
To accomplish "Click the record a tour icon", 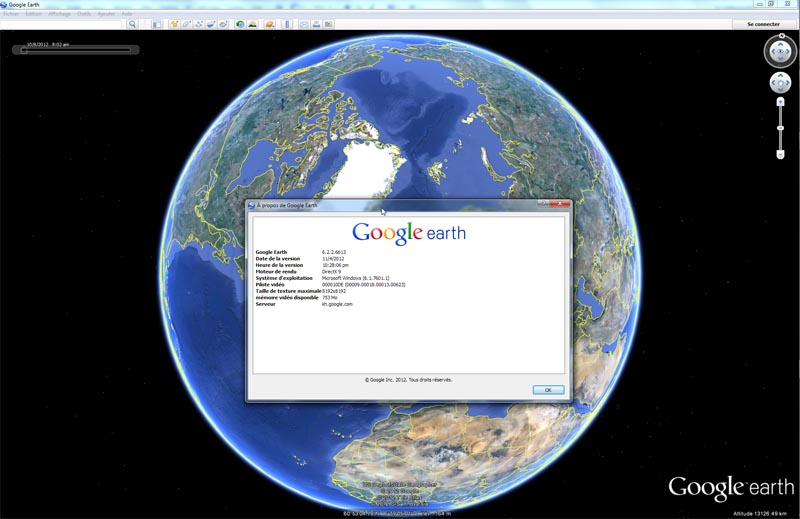I will coord(223,24).
